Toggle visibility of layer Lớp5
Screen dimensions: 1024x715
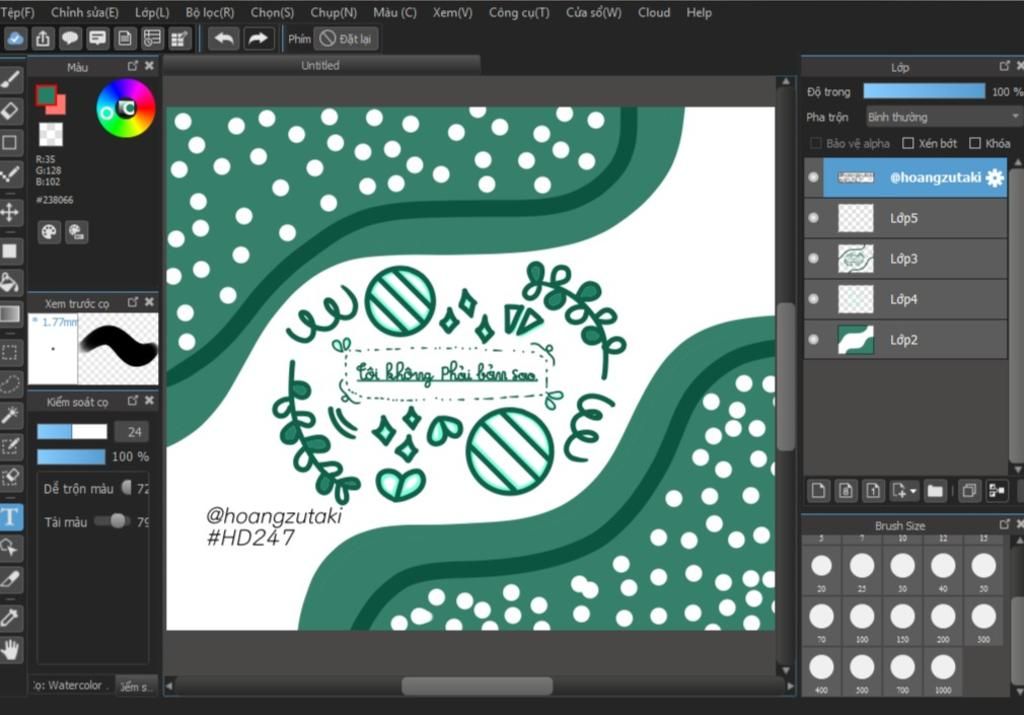tap(814, 218)
